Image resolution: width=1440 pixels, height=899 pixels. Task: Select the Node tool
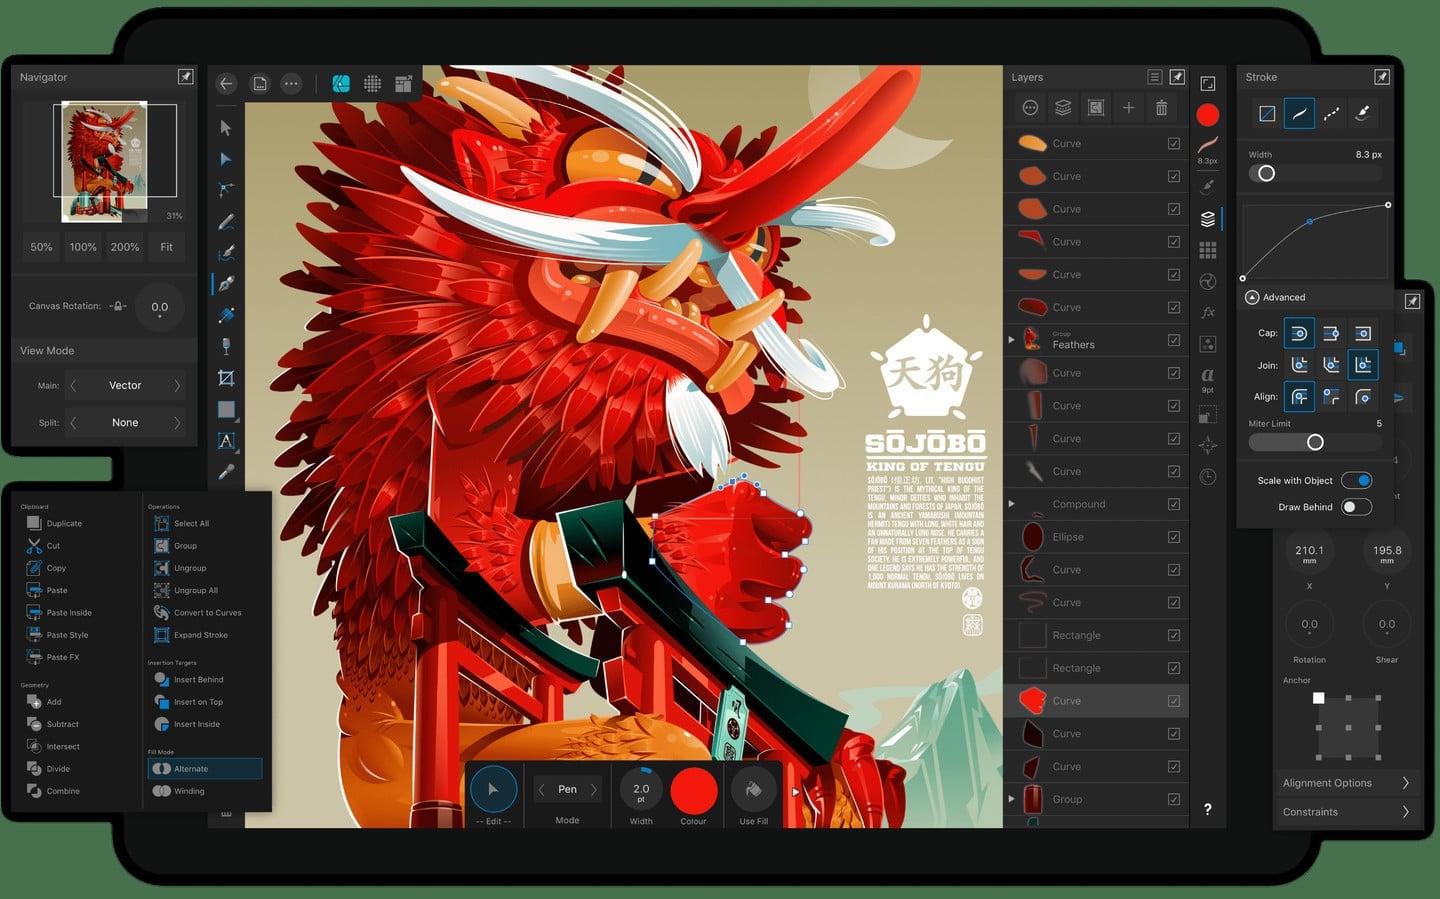pos(227,161)
